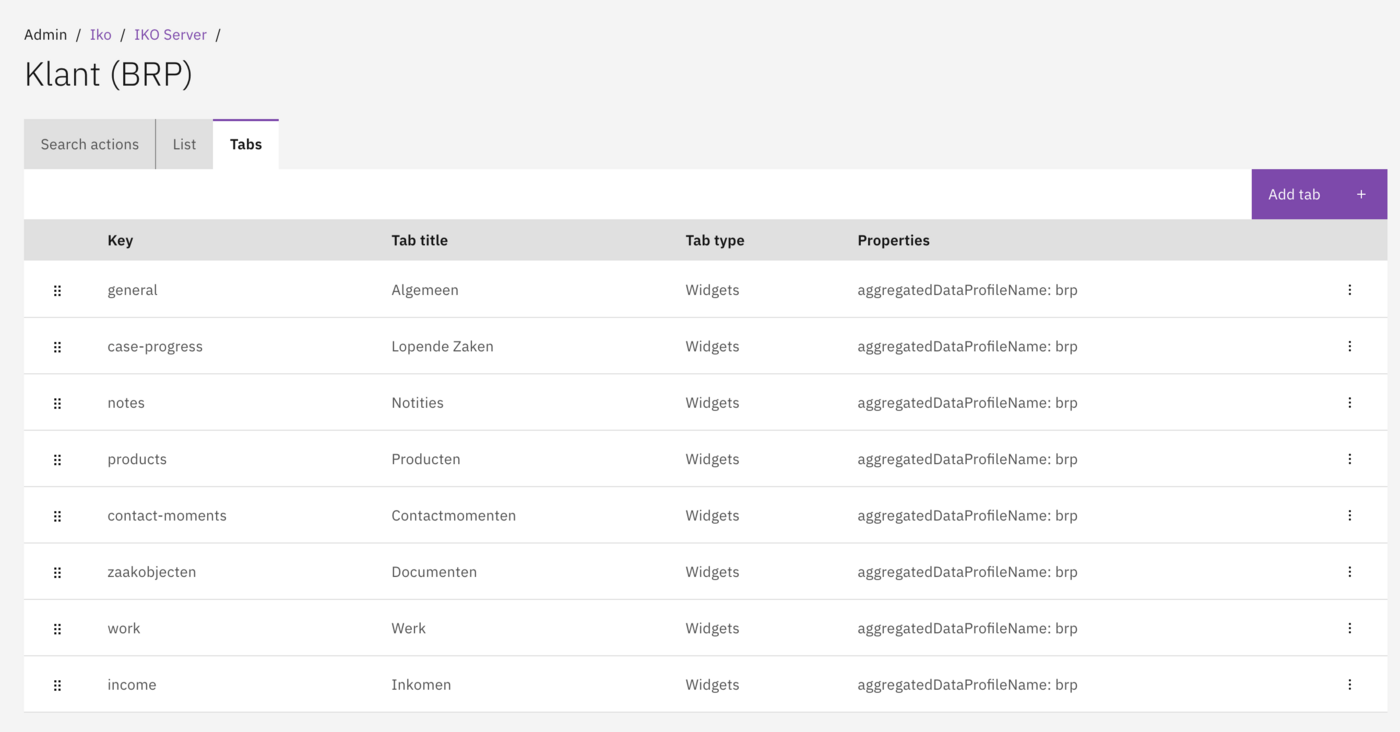The height and width of the screenshot is (732, 1400).
Task: Open the overflow menu for the notes row
Action: click(1349, 403)
